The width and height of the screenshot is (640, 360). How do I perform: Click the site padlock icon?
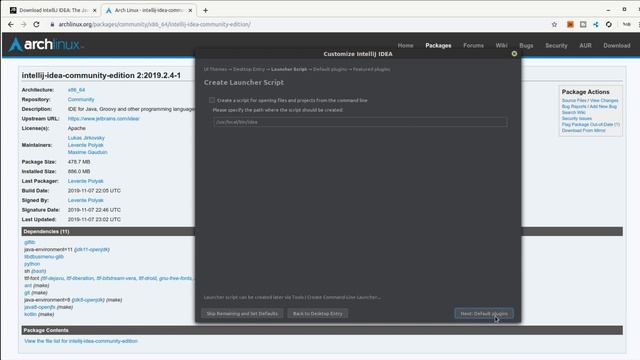(x=52, y=24)
